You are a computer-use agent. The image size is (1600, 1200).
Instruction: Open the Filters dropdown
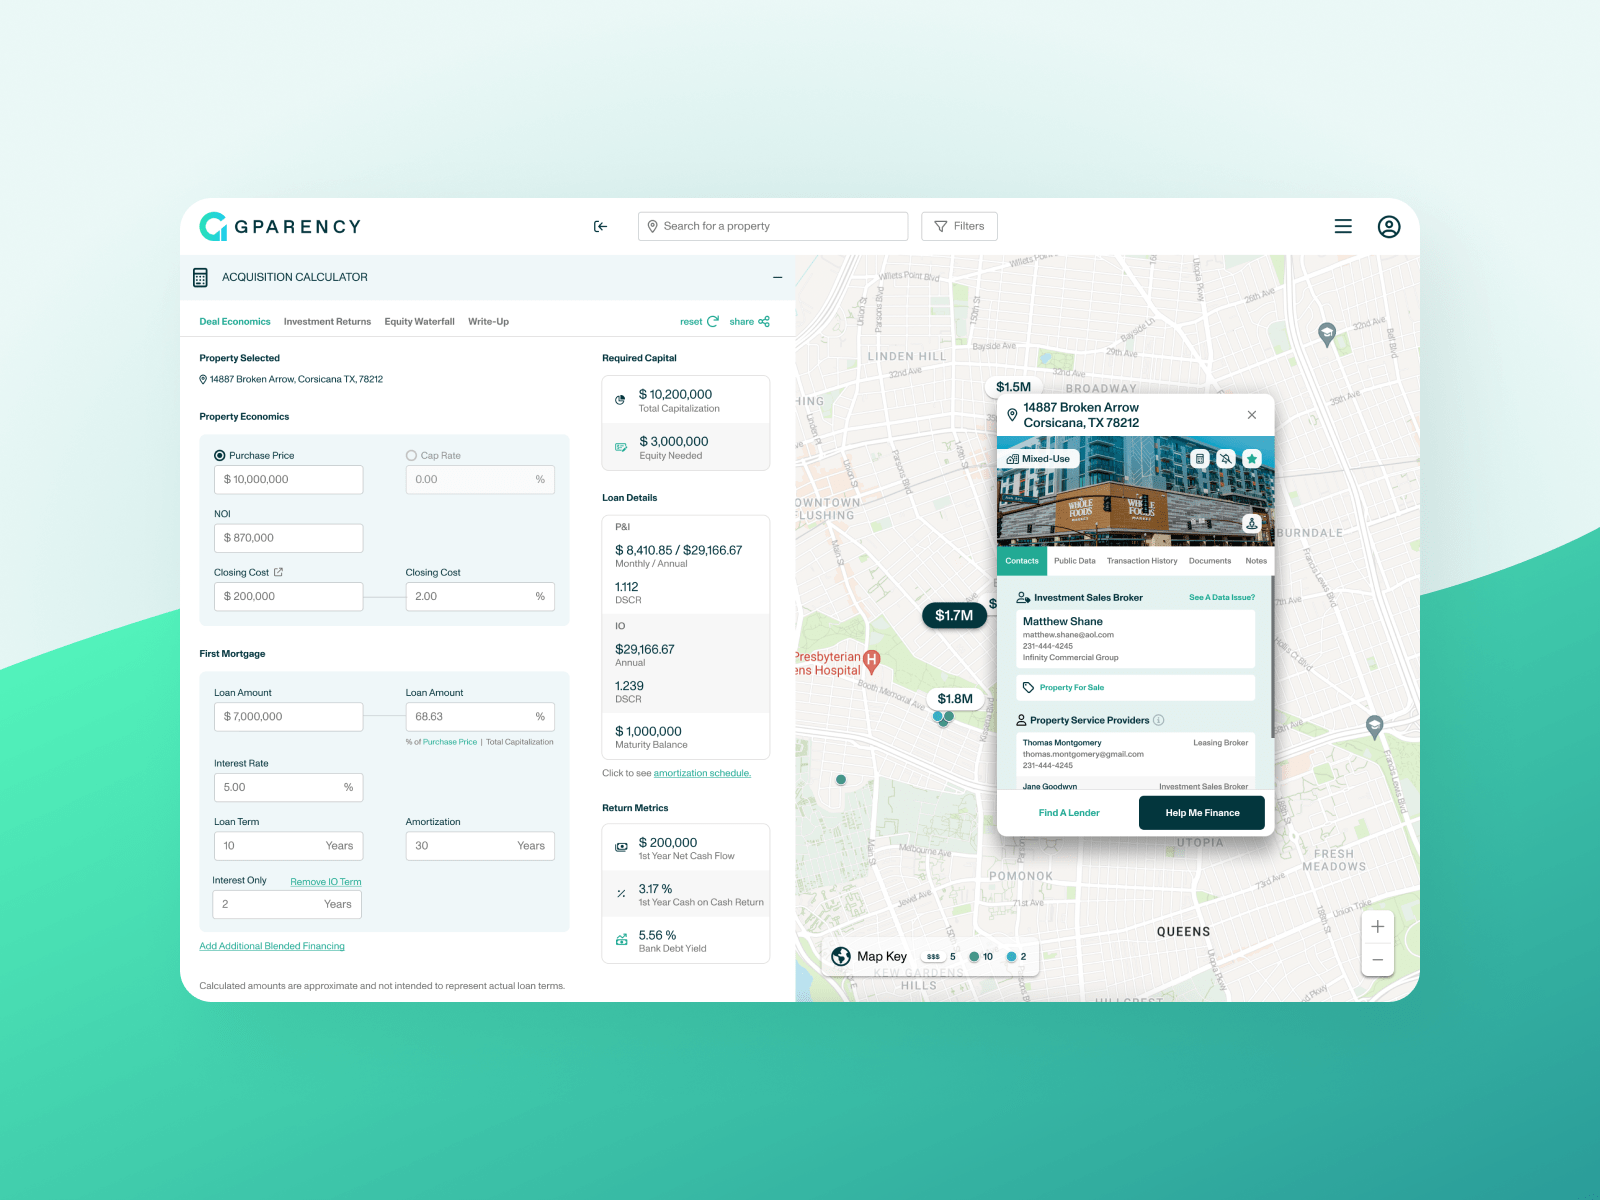959,227
